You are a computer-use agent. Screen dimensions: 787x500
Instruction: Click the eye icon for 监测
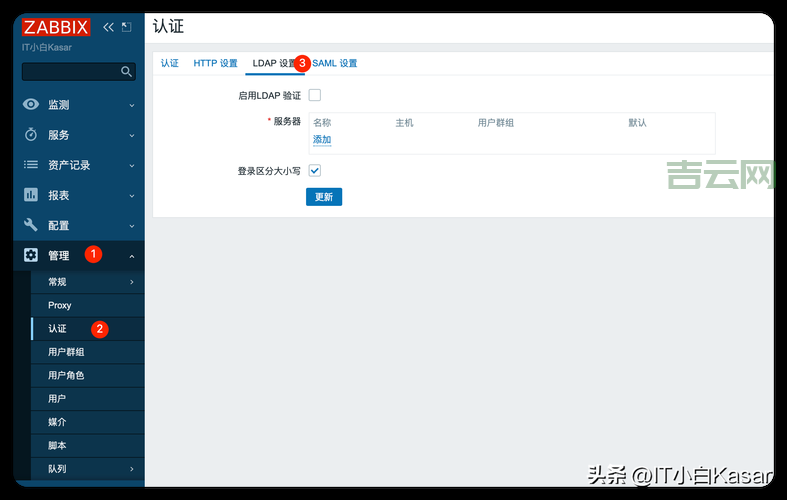[31, 104]
